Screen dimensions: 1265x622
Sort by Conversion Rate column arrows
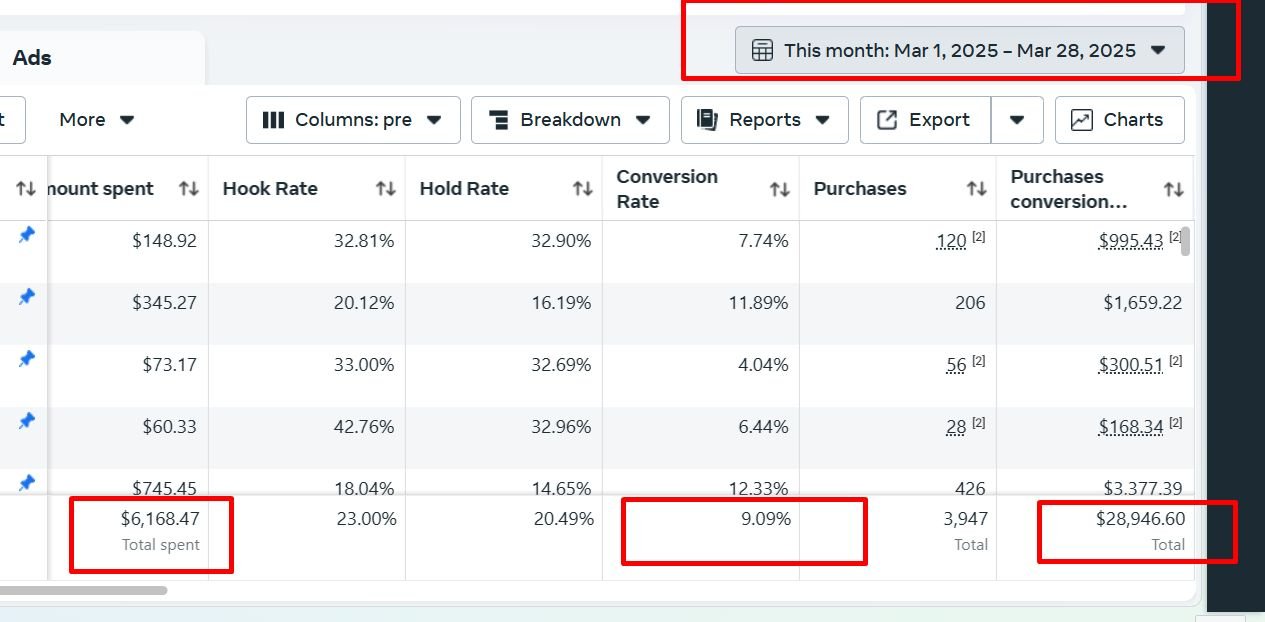pos(779,189)
